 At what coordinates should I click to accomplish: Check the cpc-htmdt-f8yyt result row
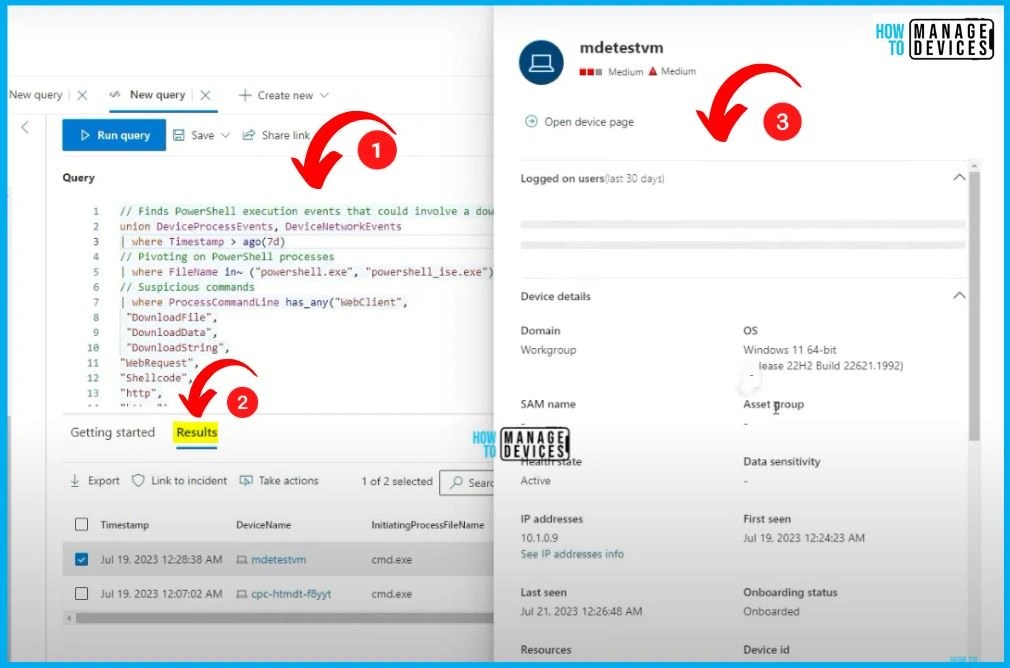82,593
